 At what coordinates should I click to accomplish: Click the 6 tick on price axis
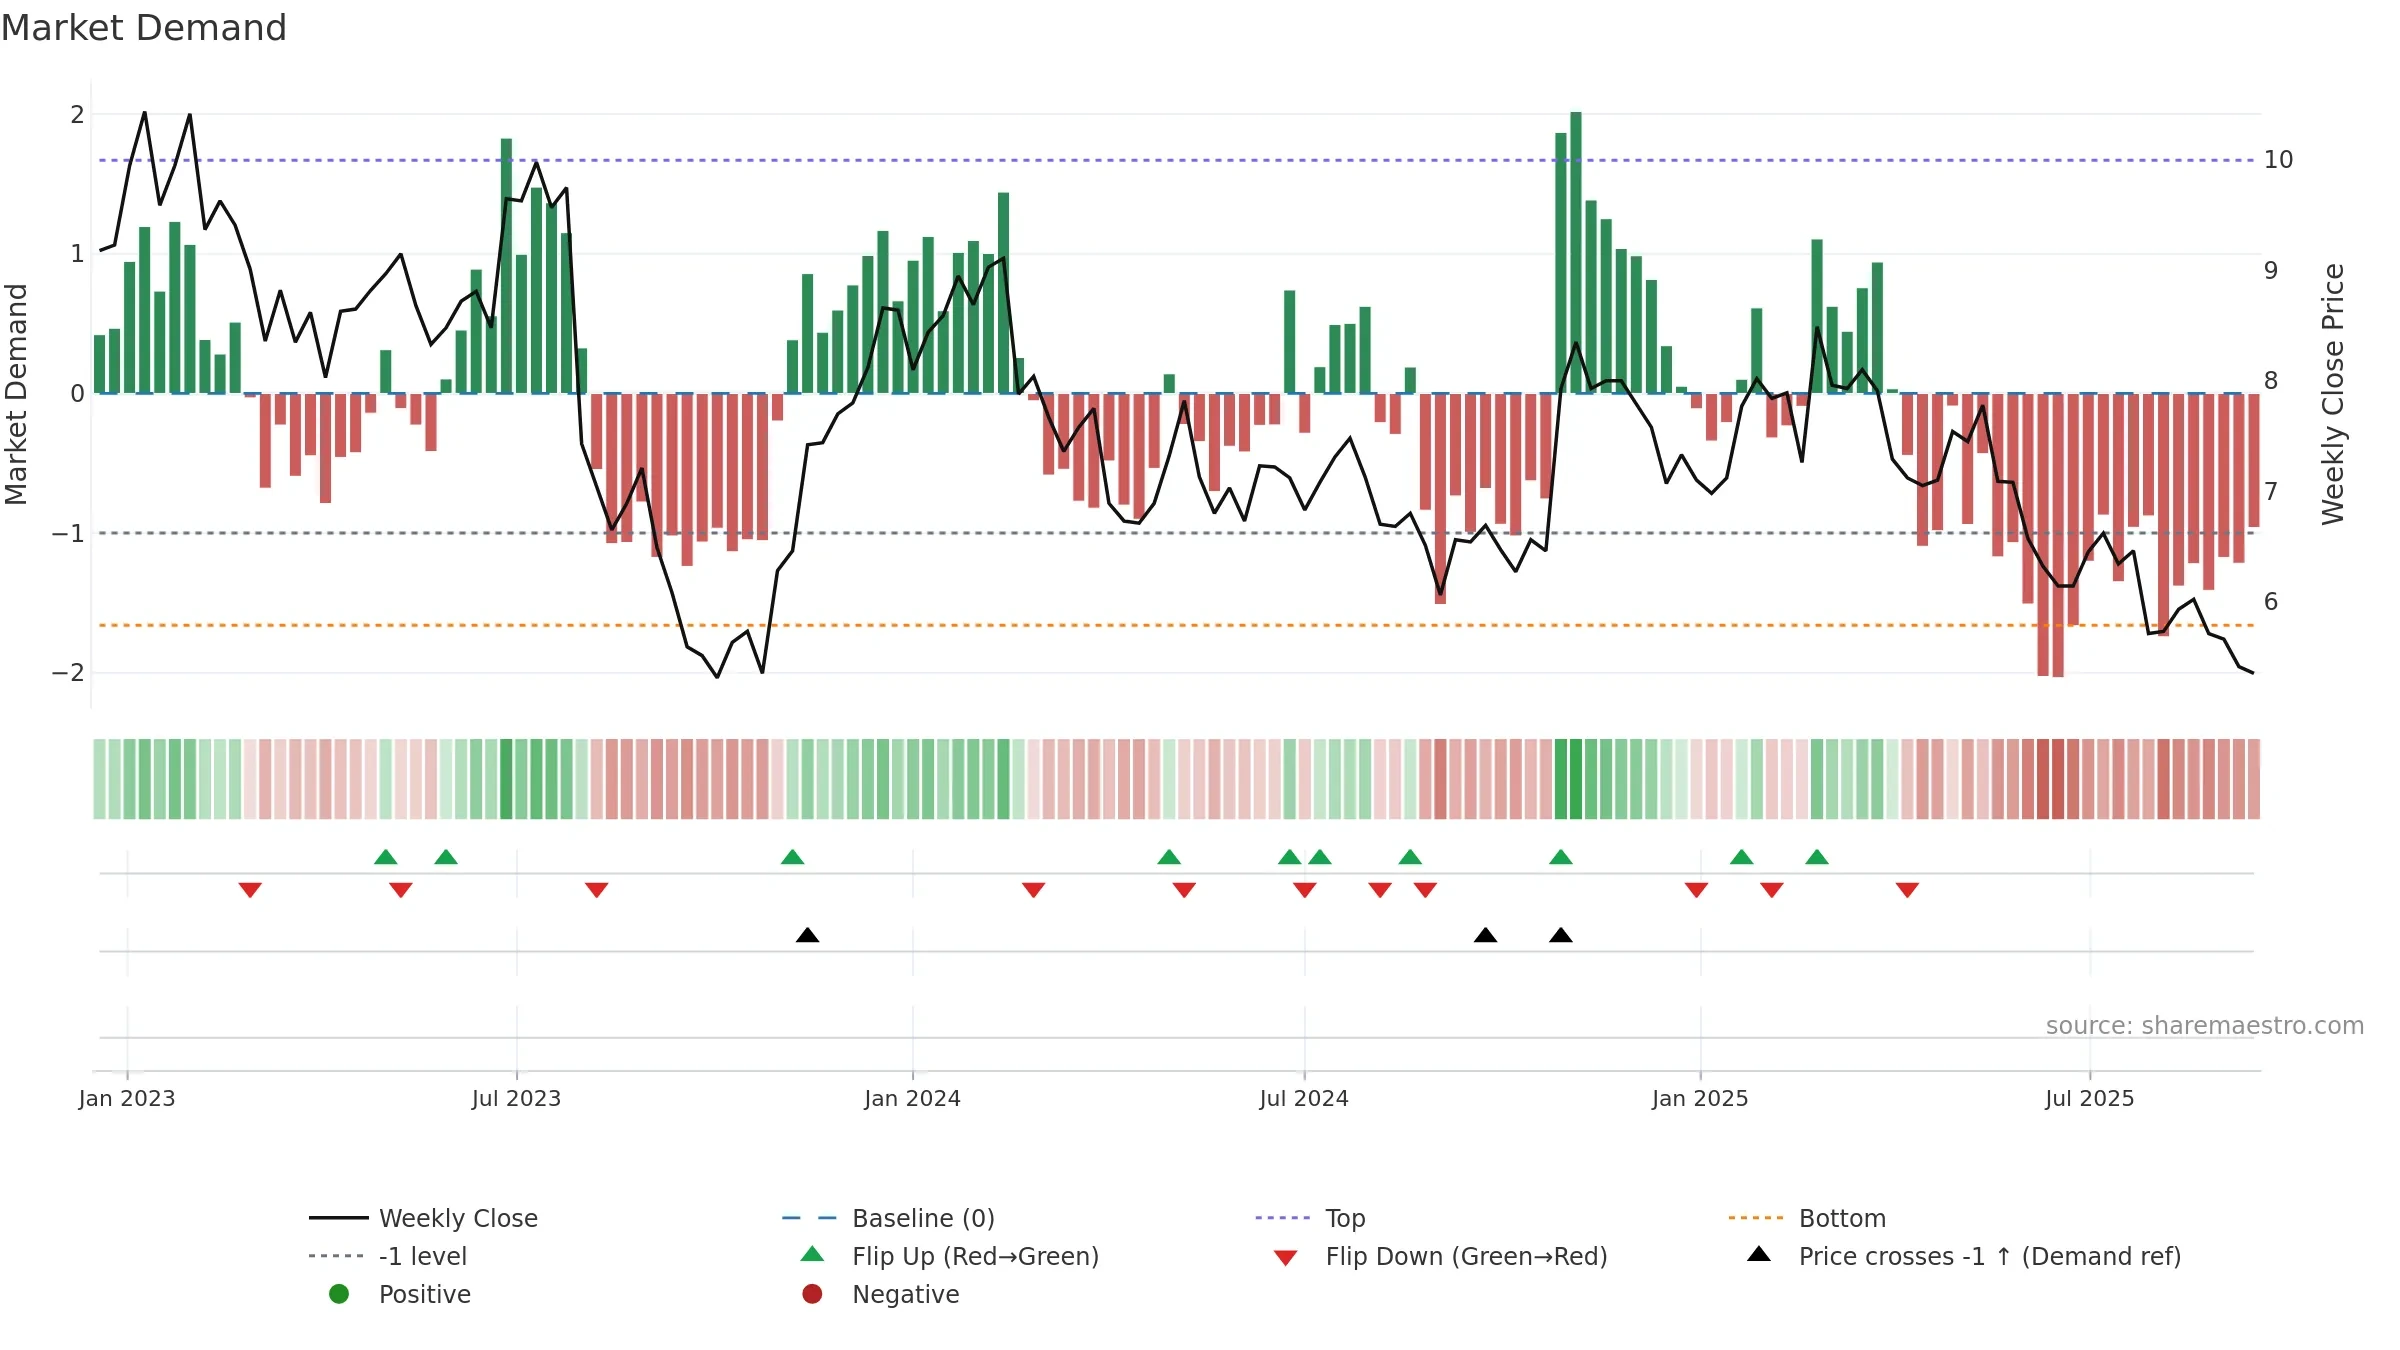click(2271, 602)
